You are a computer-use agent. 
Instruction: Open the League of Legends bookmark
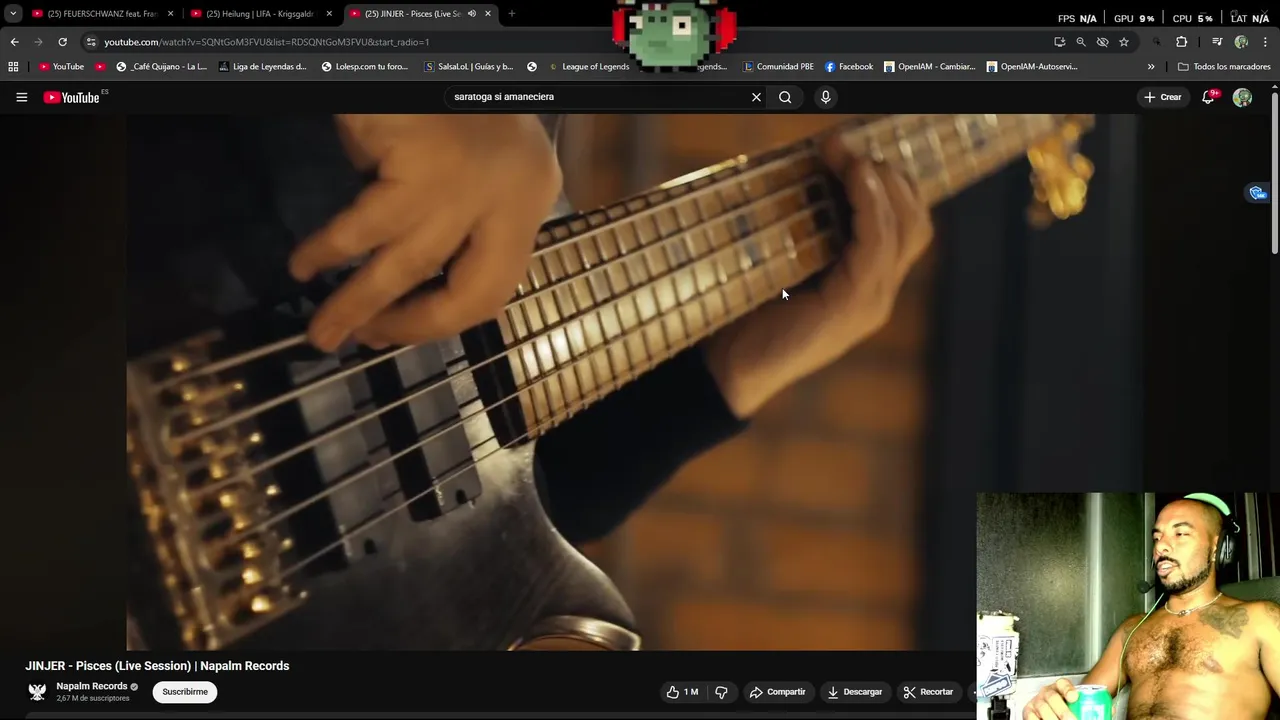pos(589,67)
